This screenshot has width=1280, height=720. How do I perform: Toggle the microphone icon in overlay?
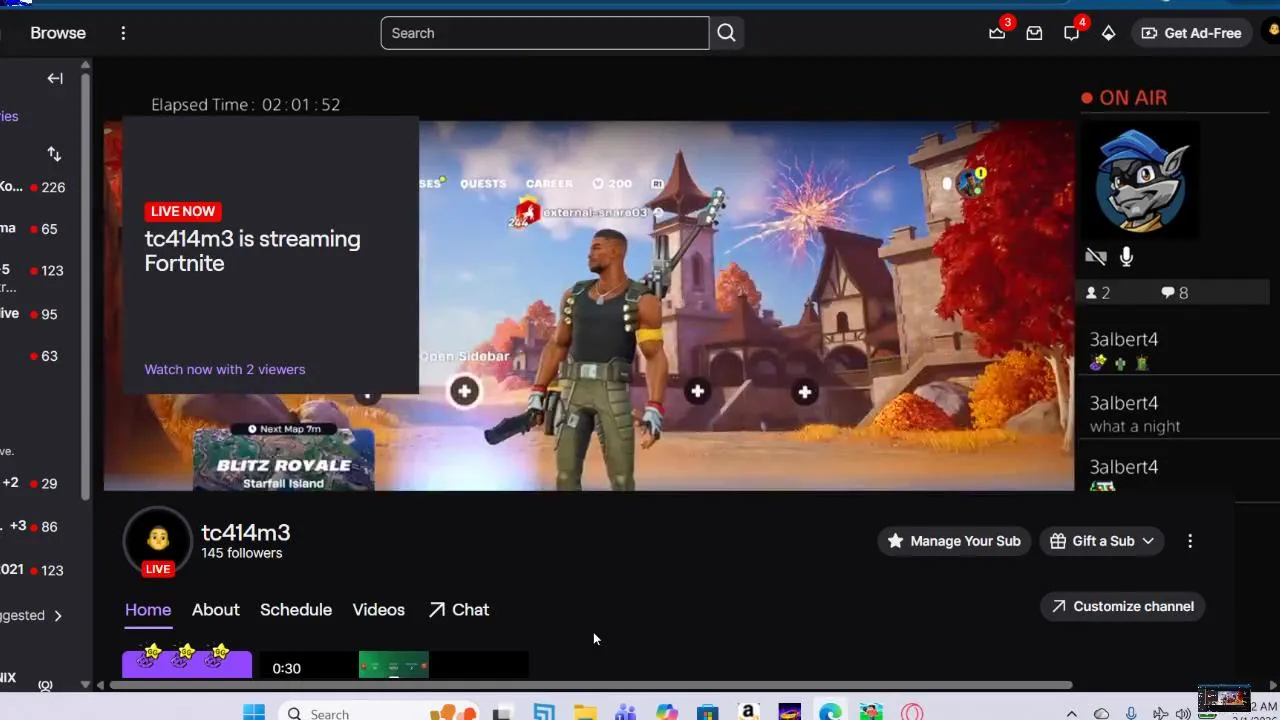[x=1126, y=257]
